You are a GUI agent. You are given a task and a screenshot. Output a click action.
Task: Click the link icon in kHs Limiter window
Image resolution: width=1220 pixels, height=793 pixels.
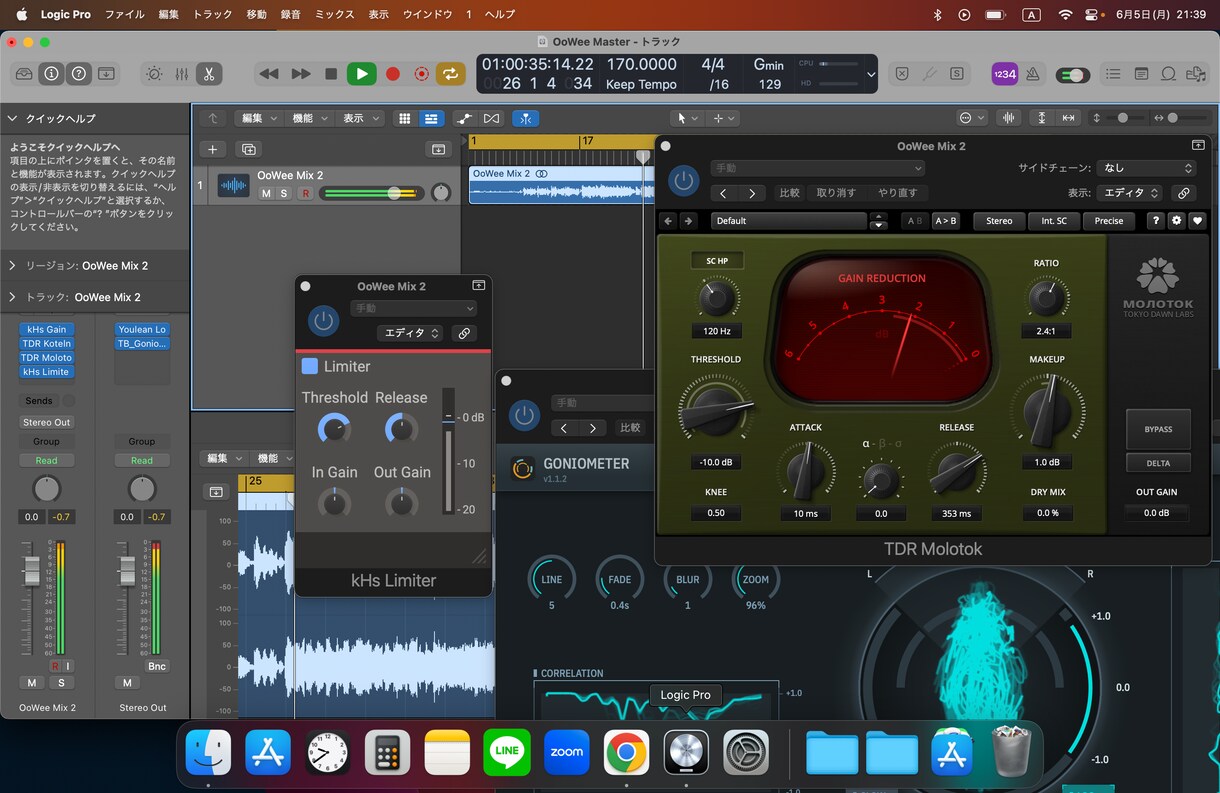464,333
